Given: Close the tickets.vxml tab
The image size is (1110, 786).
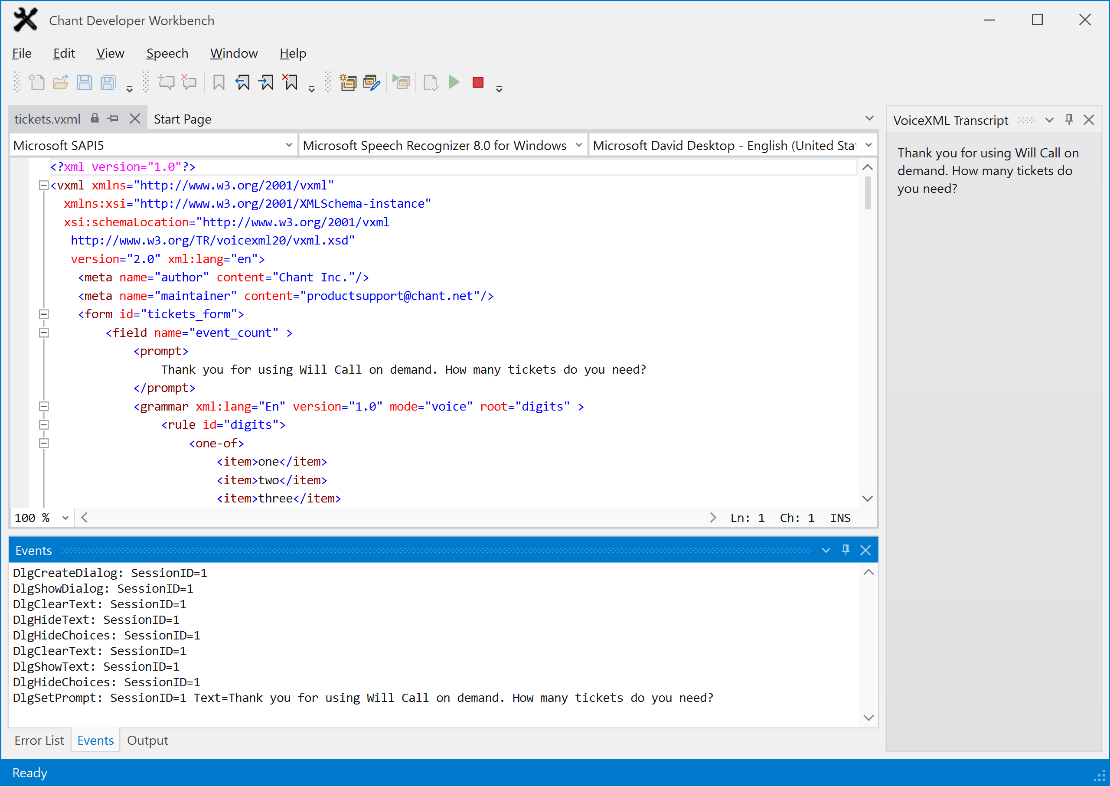Looking at the screenshot, I should click(135, 118).
